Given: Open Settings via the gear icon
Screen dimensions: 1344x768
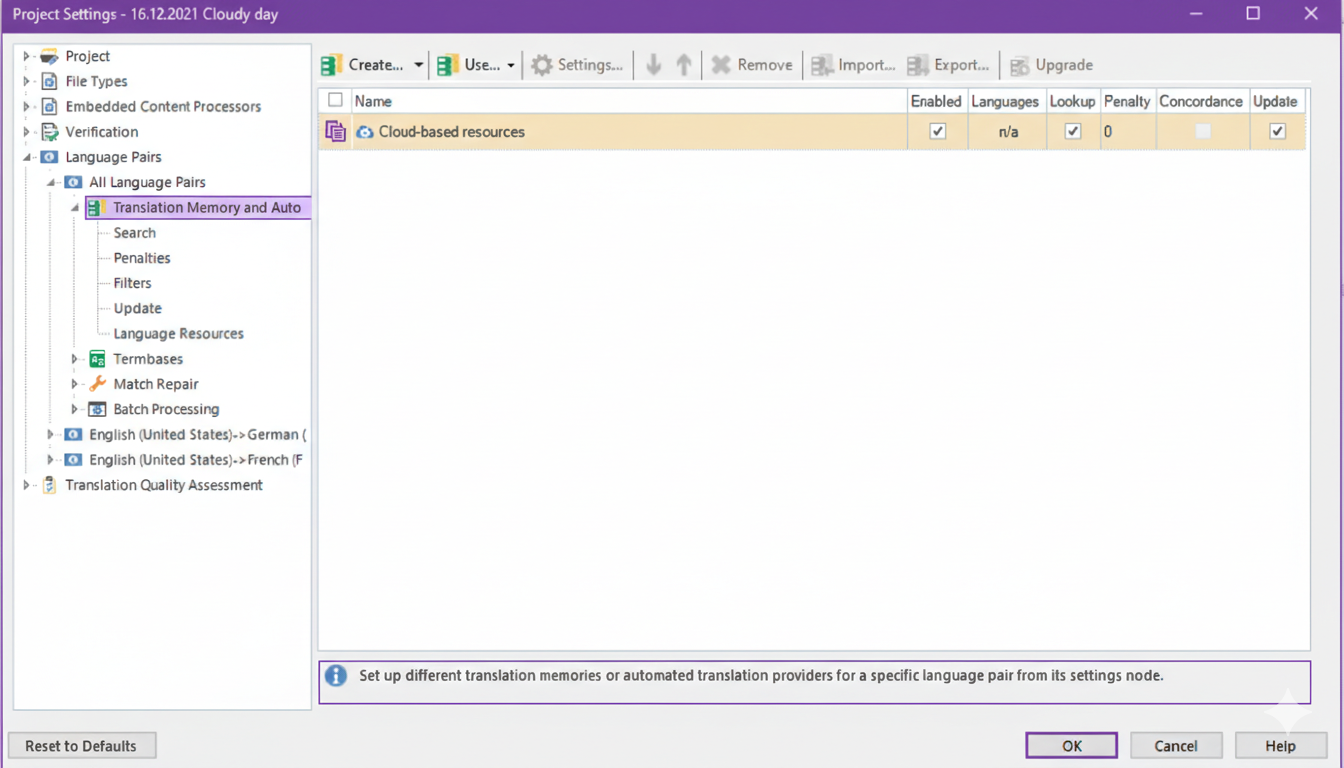Looking at the screenshot, I should click(542, 65).
